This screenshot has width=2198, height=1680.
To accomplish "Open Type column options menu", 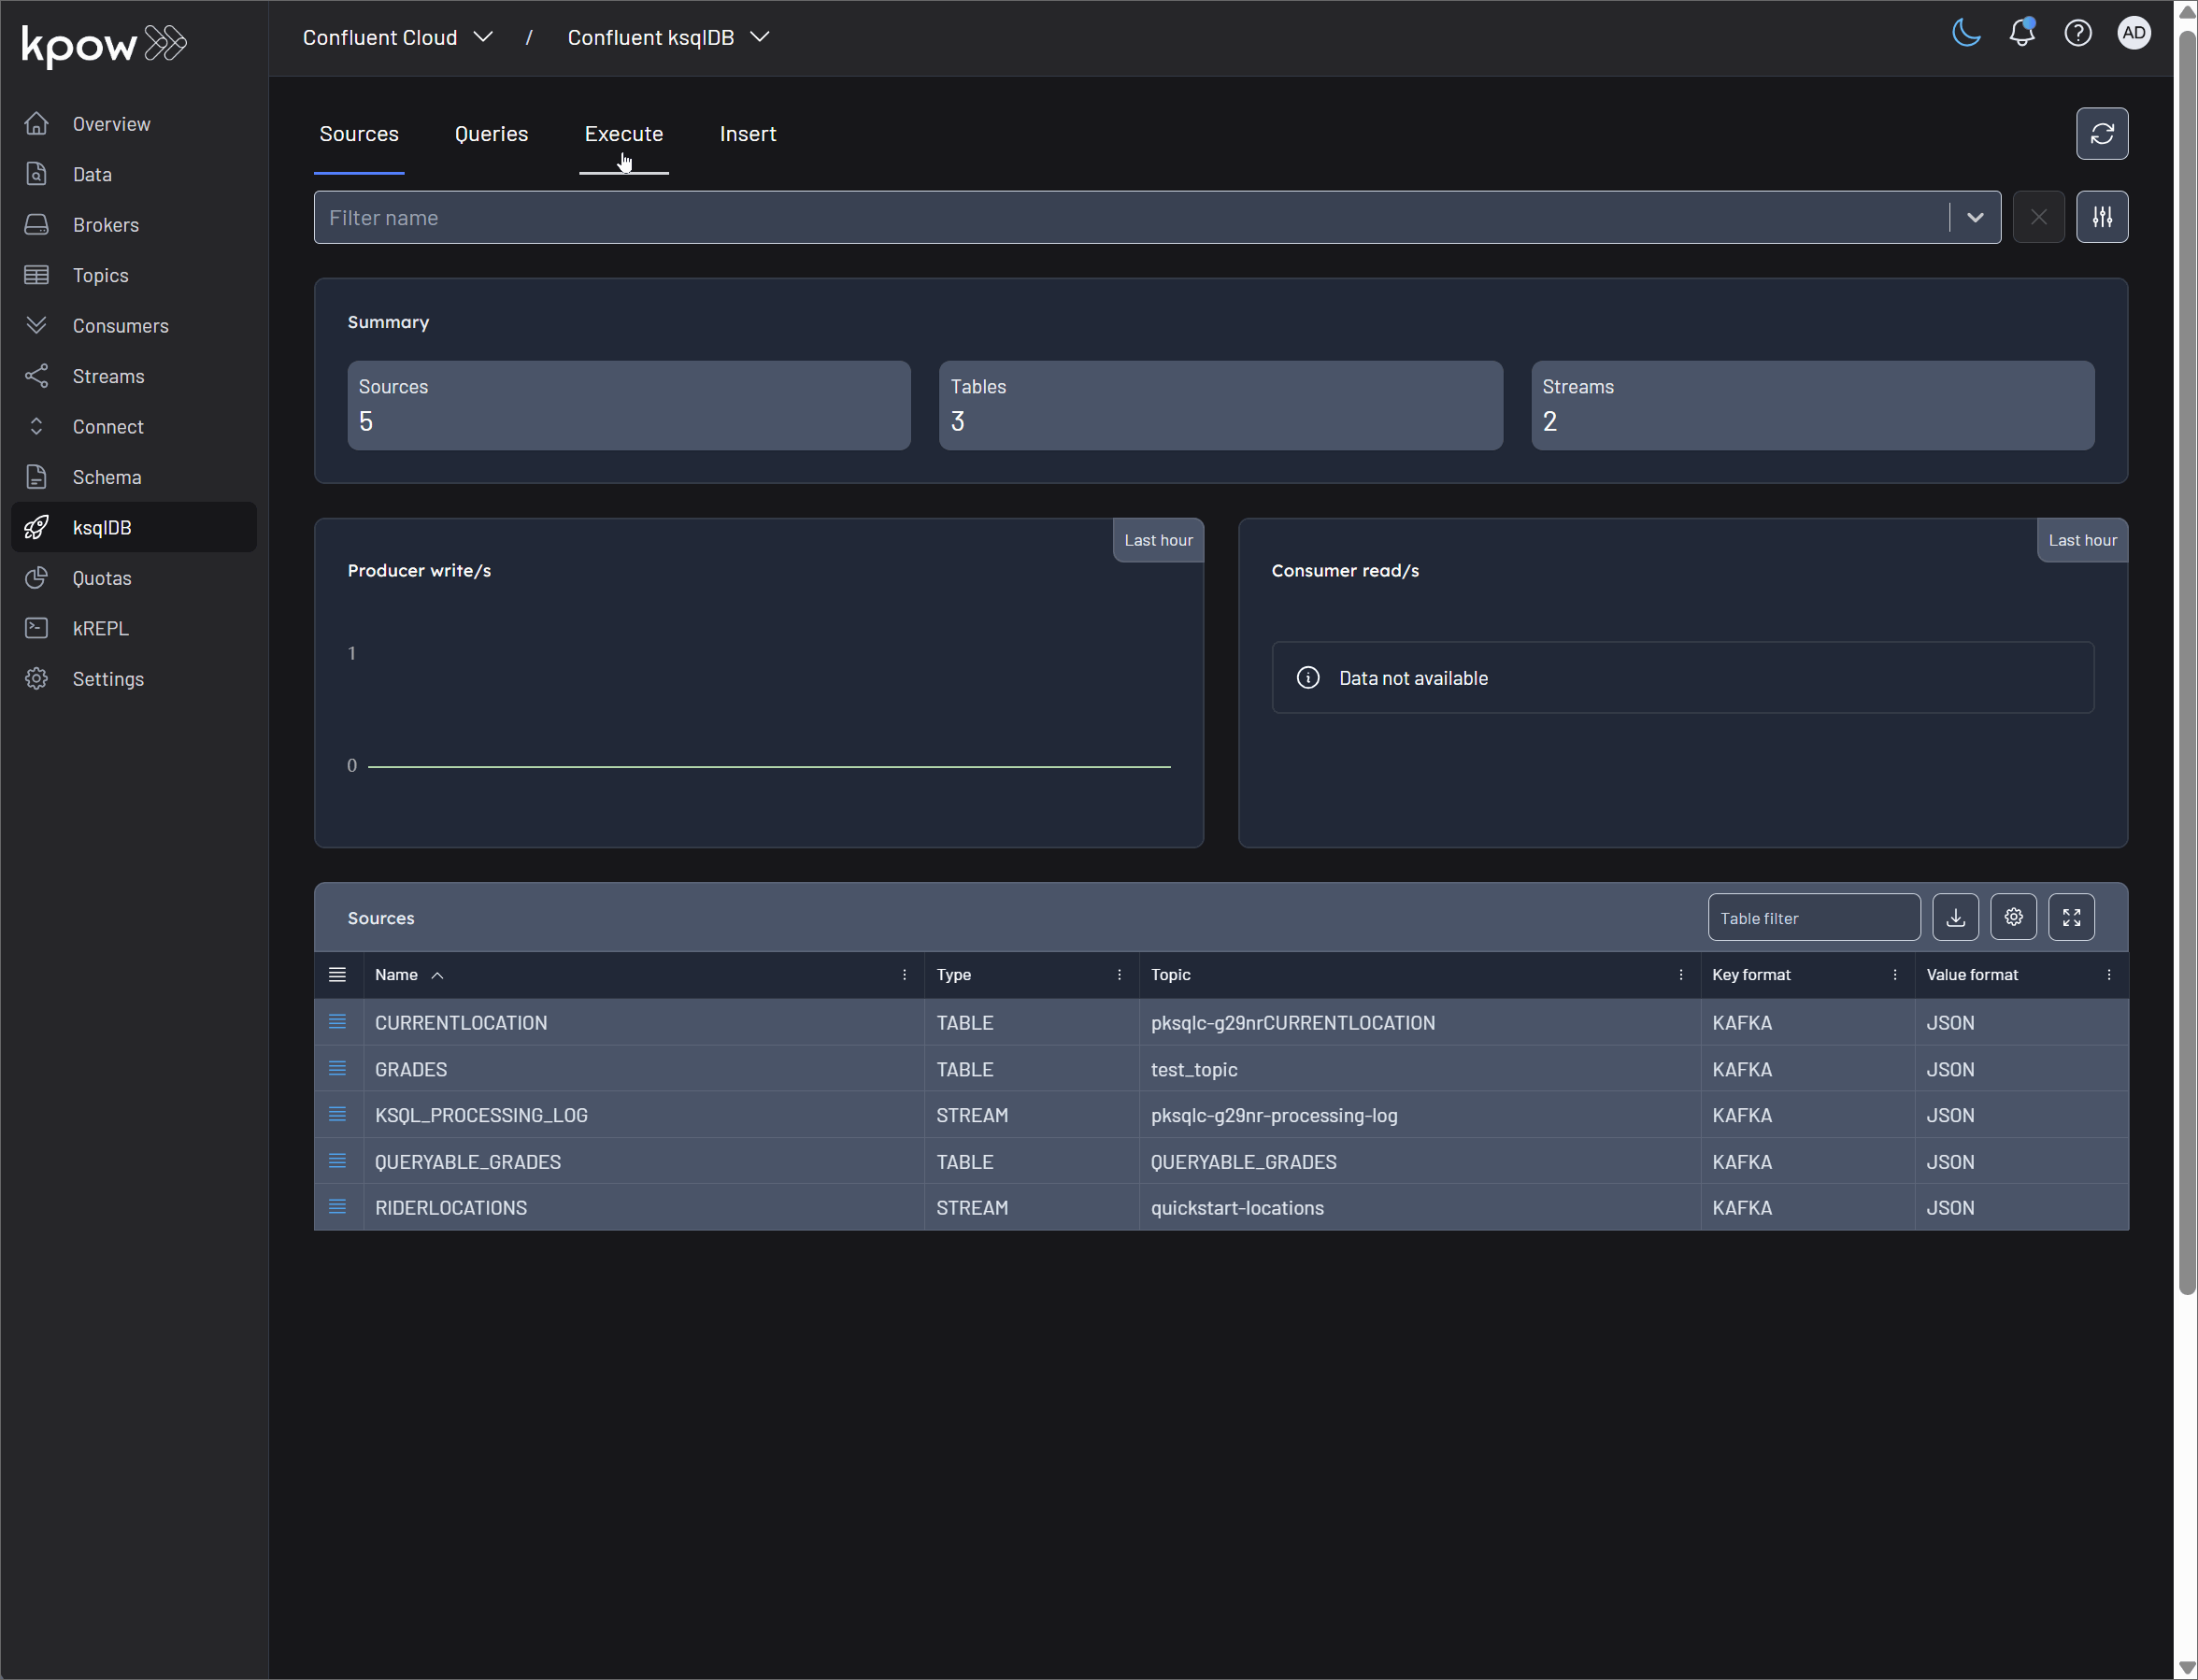I will (x=1119, y=975).
